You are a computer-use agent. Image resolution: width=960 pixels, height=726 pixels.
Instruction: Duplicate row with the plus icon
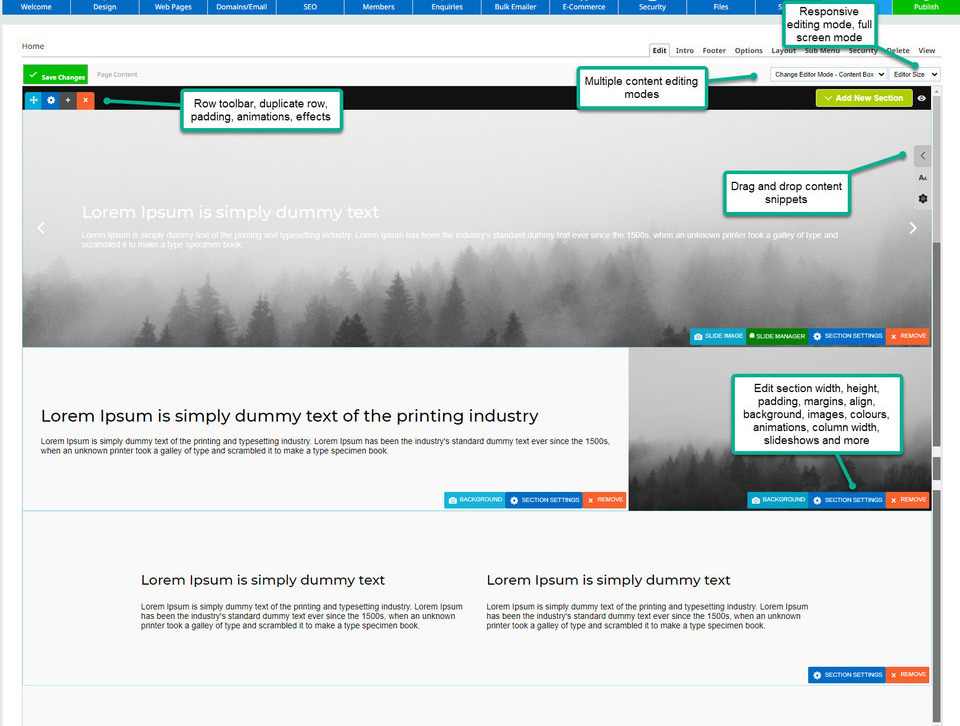pos(68,100)
